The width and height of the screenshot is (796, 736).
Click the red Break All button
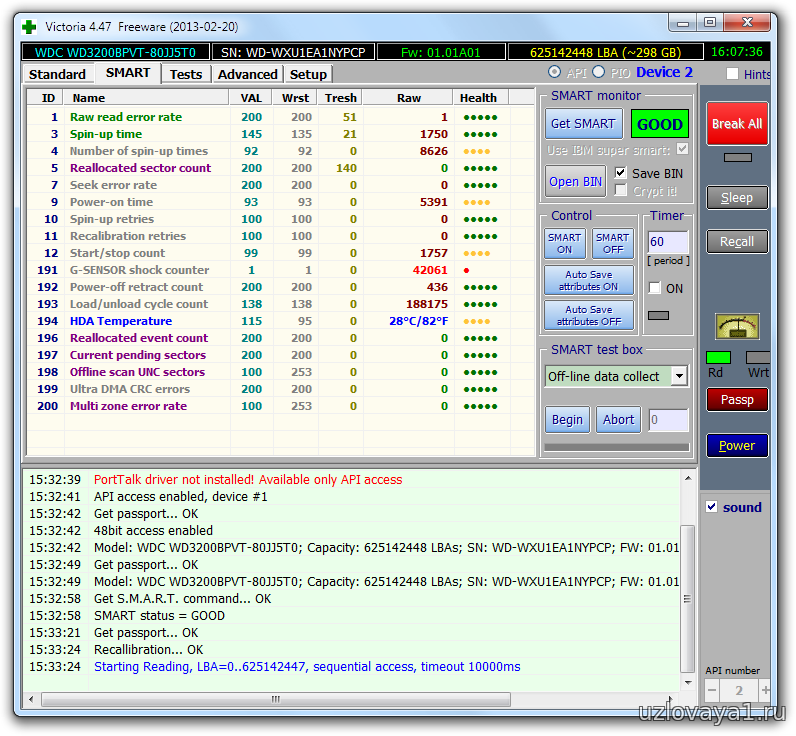click(x=737, y=124)
